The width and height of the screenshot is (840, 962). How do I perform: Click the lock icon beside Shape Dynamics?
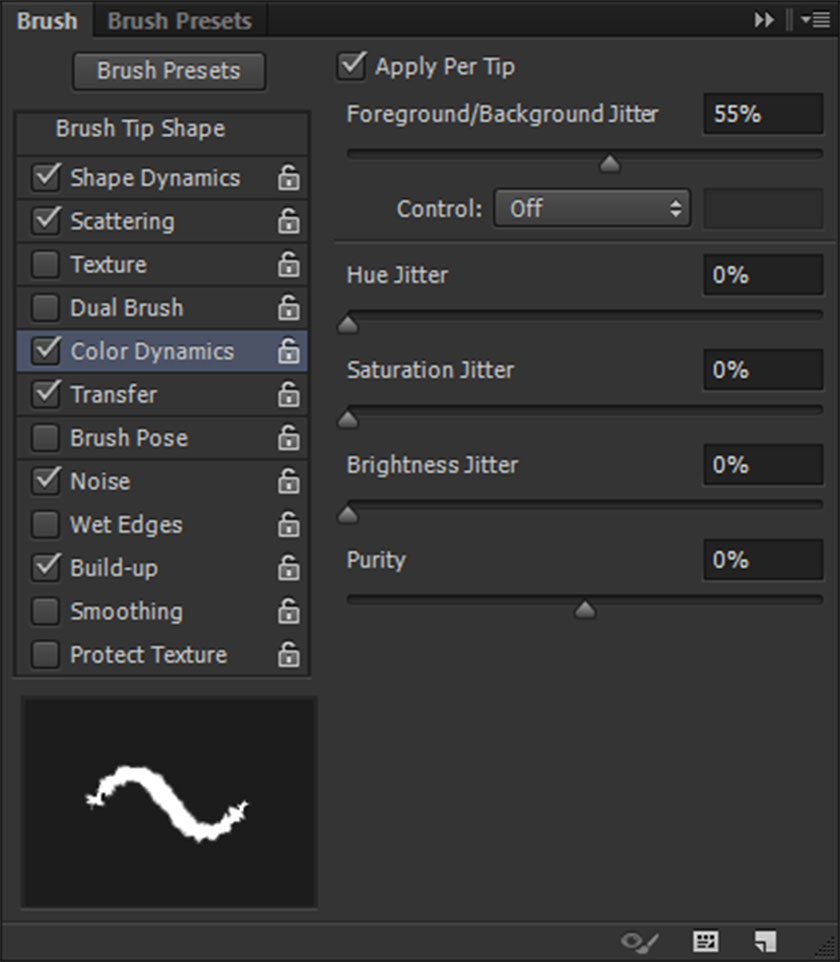(x=288, y=178)
